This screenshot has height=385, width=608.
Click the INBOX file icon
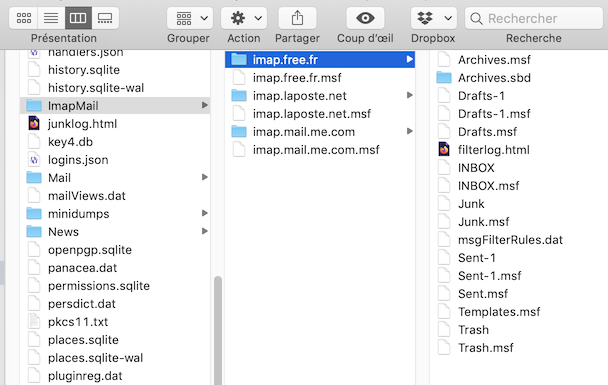444,167
